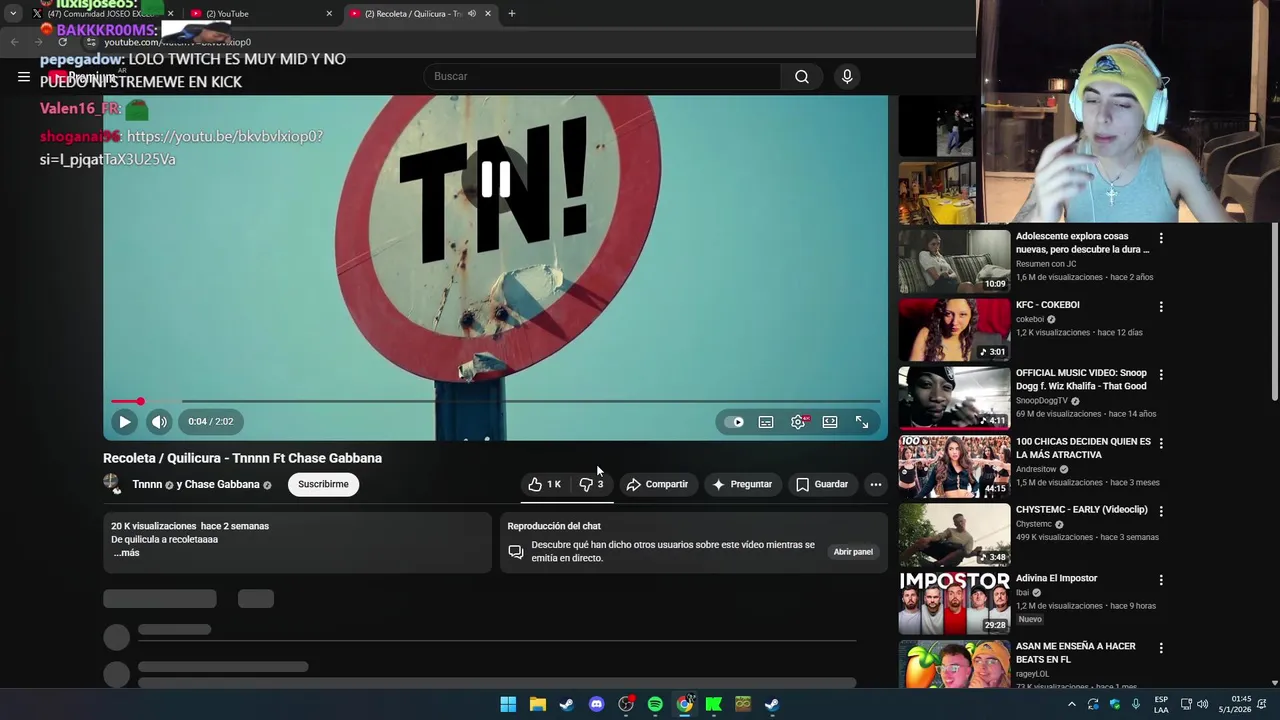Open Kick app from the taskbar

click(x=714, y=704)
